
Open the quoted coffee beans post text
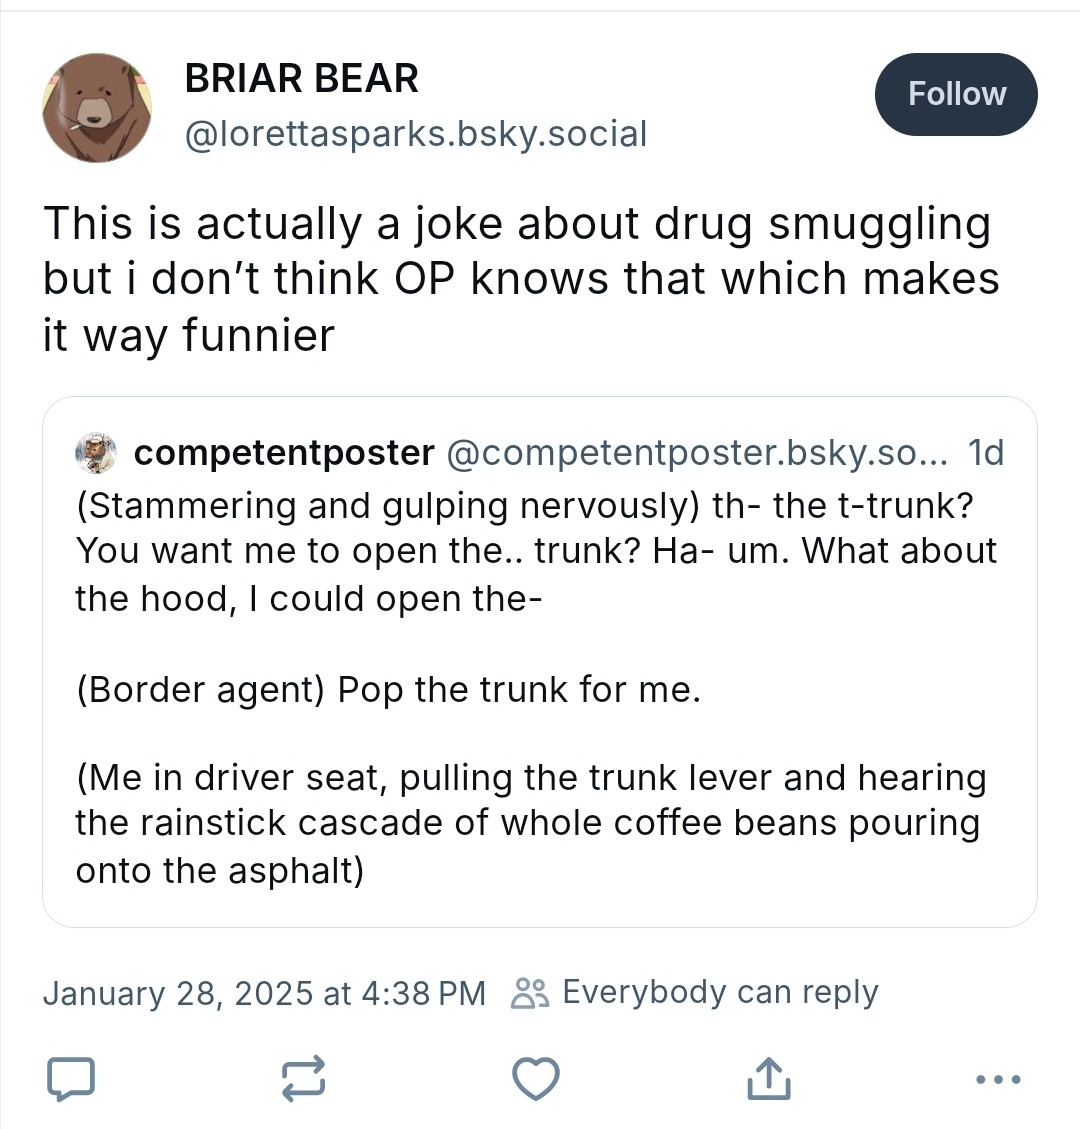530,823
